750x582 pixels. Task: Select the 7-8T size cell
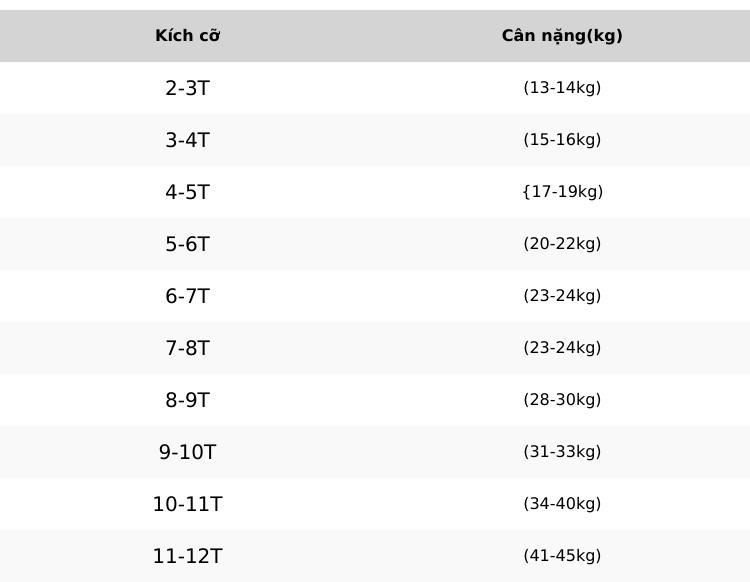tap(188, 348)
